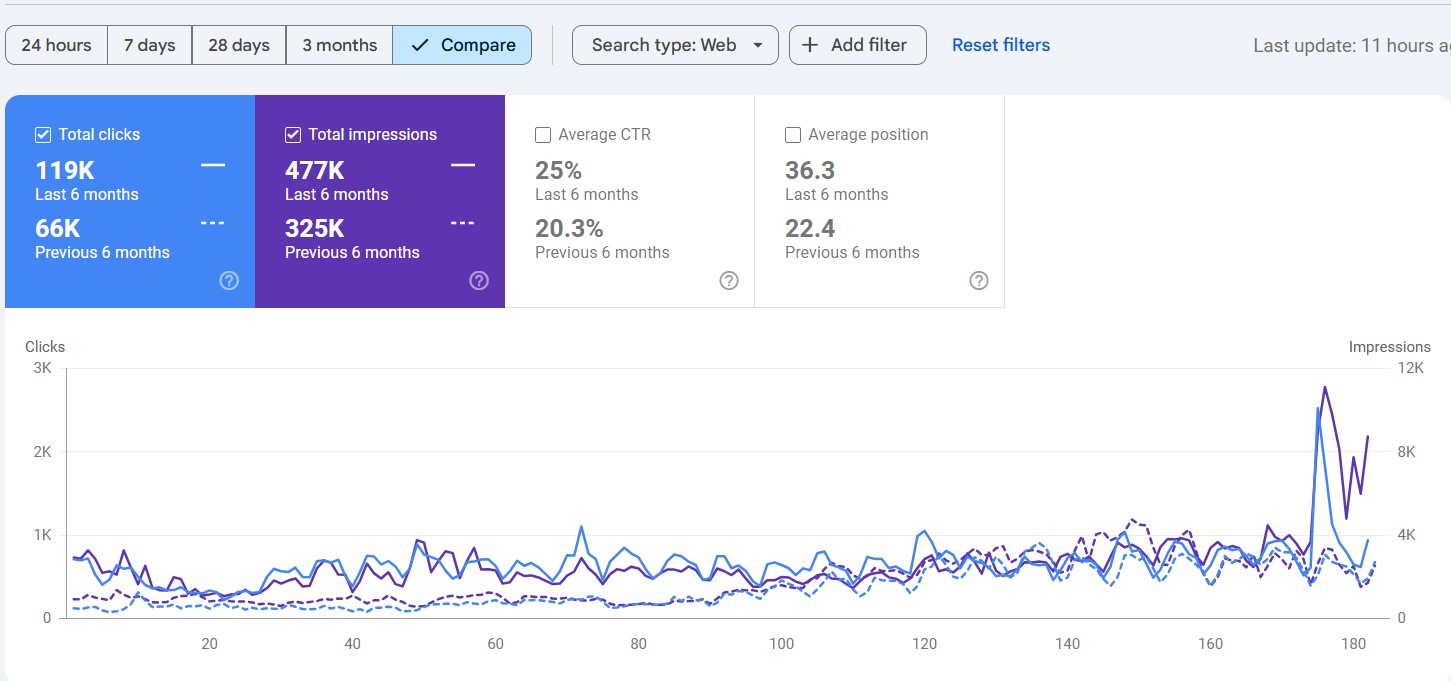Enable the Average CTR checkbox
This screenshot has height=681, width=1451.
point(543,135)
